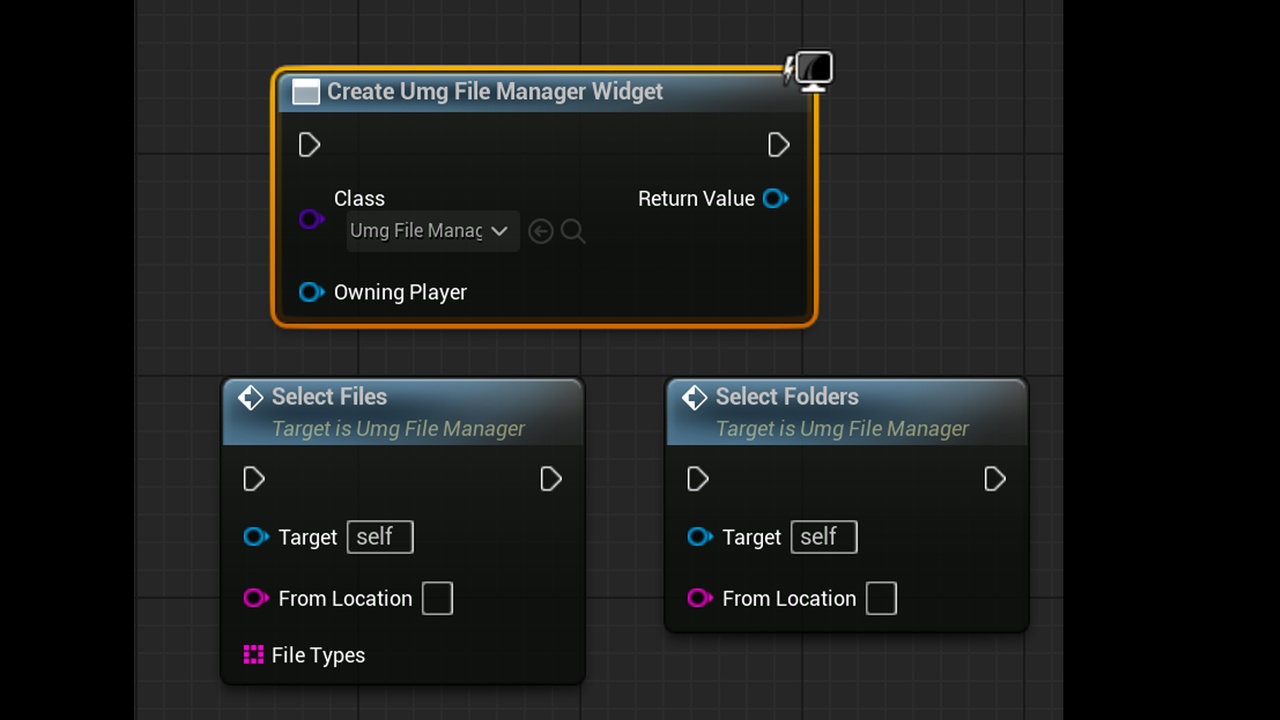The image size is (1280, 720).
Task: Click the From Location pin on Select Folders
Action: point(699,598)
